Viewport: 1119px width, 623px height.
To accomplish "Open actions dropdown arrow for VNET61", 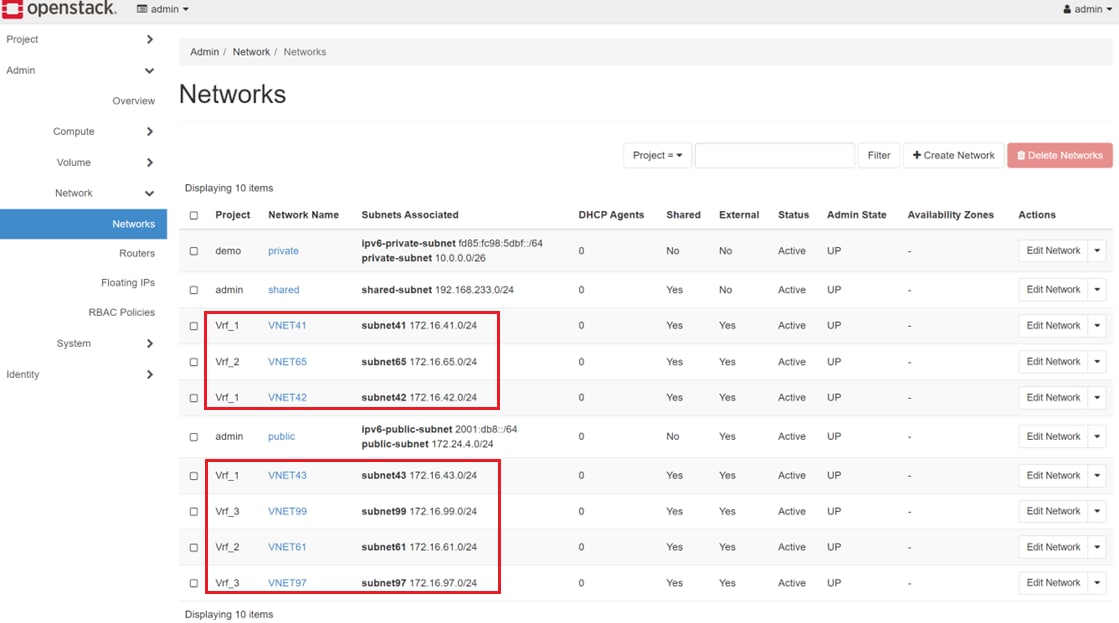I will (x=1098, y=547).
